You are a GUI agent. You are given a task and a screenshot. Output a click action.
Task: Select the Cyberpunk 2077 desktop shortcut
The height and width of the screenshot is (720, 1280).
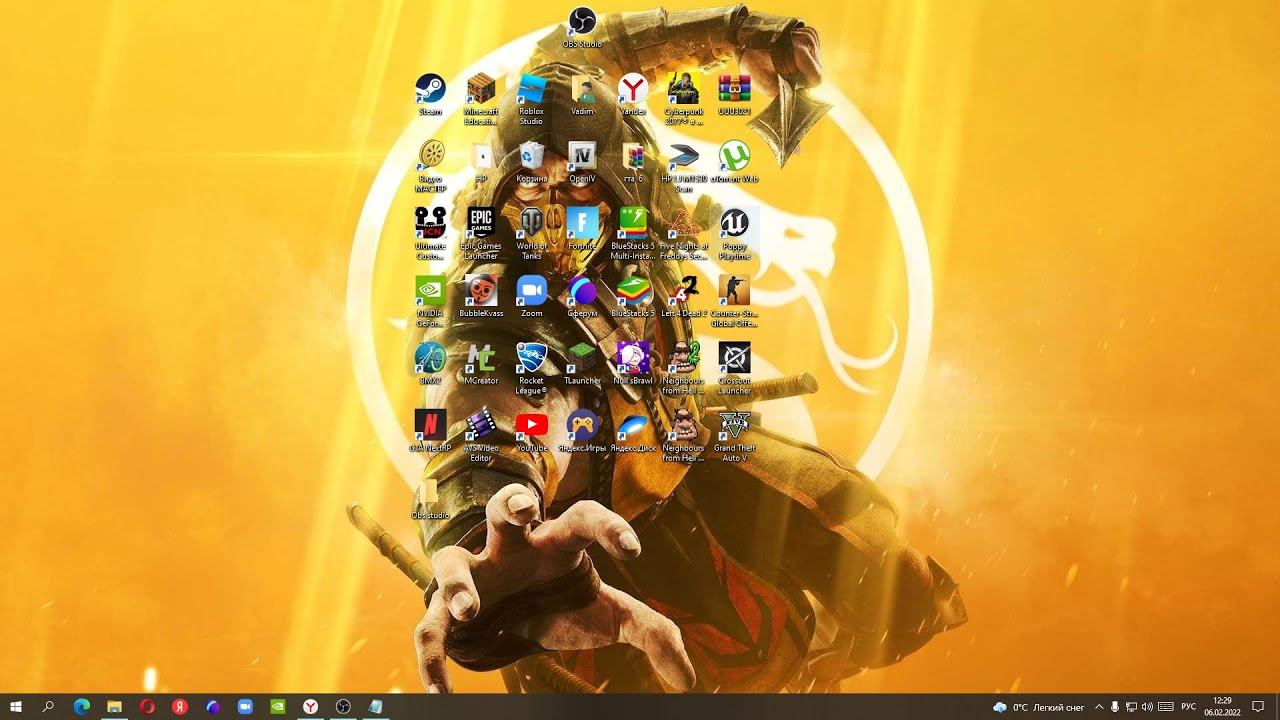point(684,99)
